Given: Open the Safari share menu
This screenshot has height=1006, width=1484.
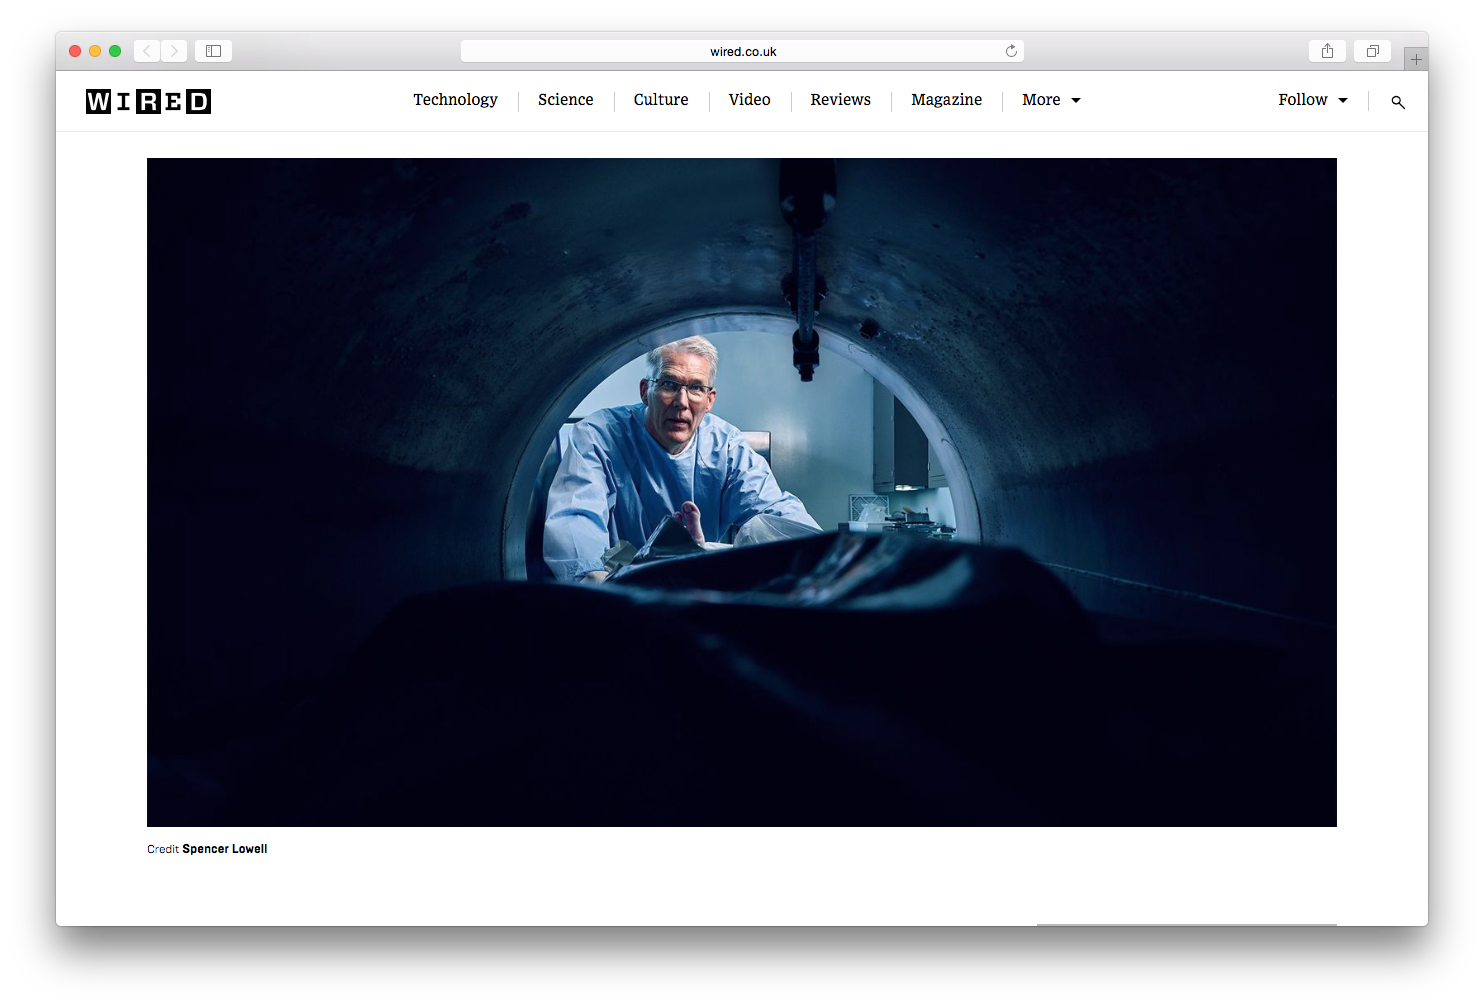Looking at the screenshot, I should click(x=1327, y=51).
